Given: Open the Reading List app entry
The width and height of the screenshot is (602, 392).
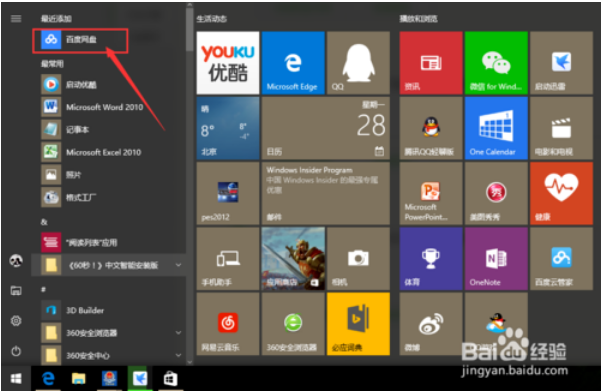Looking at the screenshot, I should 109,242.
